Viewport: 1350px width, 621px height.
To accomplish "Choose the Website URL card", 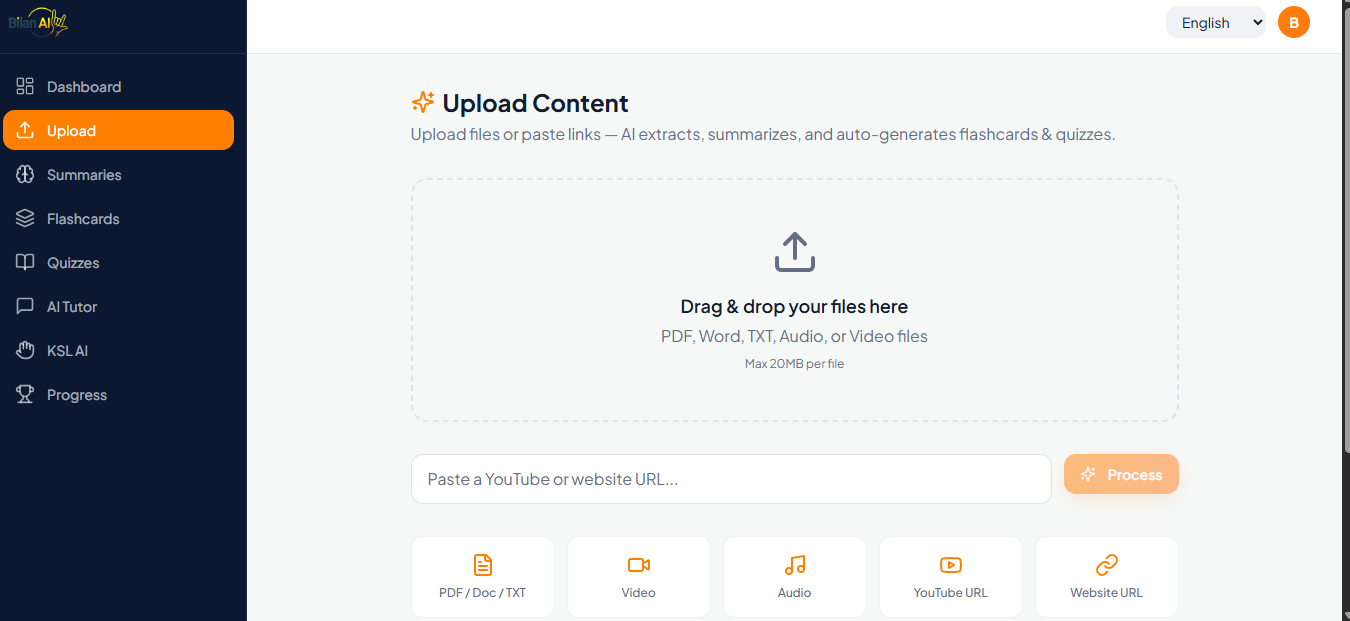I will [1107, 577].
